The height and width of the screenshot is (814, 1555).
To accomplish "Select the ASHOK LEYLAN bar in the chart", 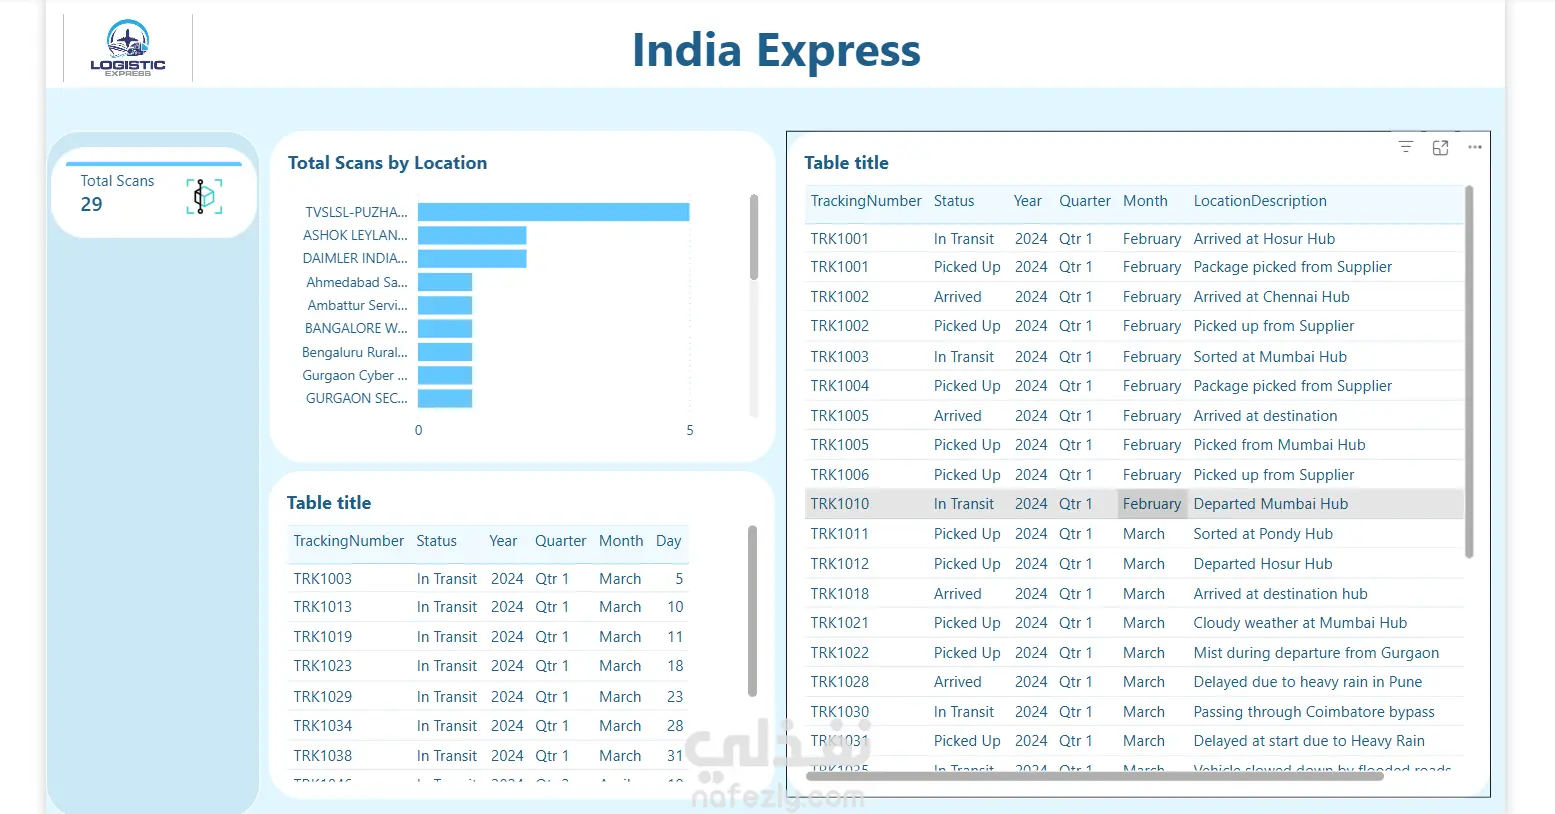I will click(472, 235).
